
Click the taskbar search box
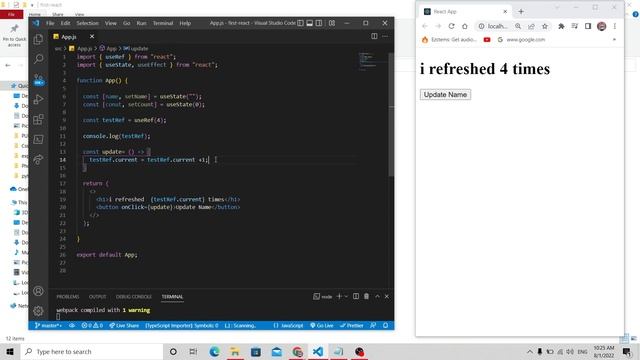tap(92, 351)
